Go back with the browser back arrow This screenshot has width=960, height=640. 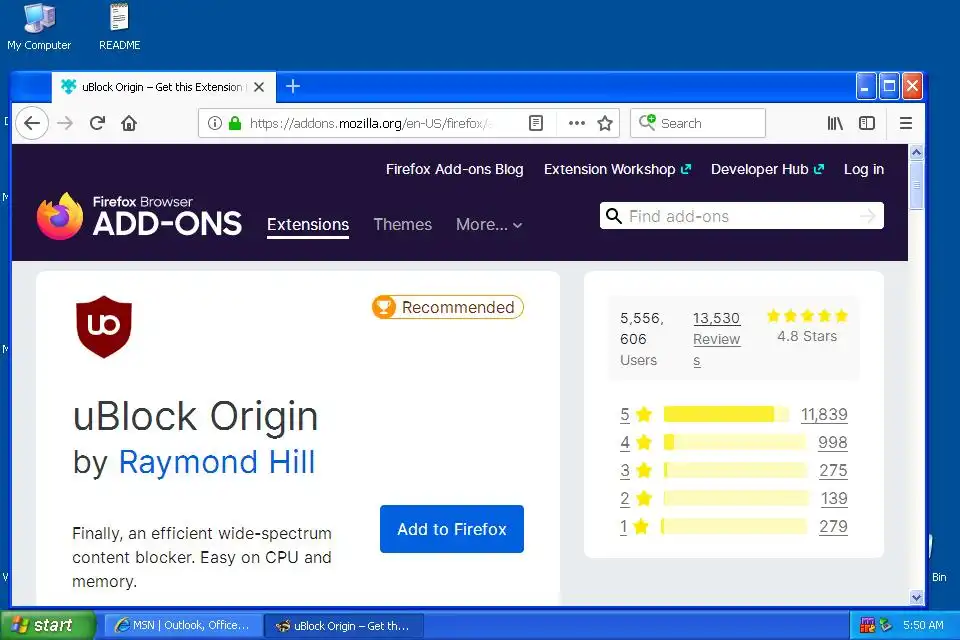32,123
